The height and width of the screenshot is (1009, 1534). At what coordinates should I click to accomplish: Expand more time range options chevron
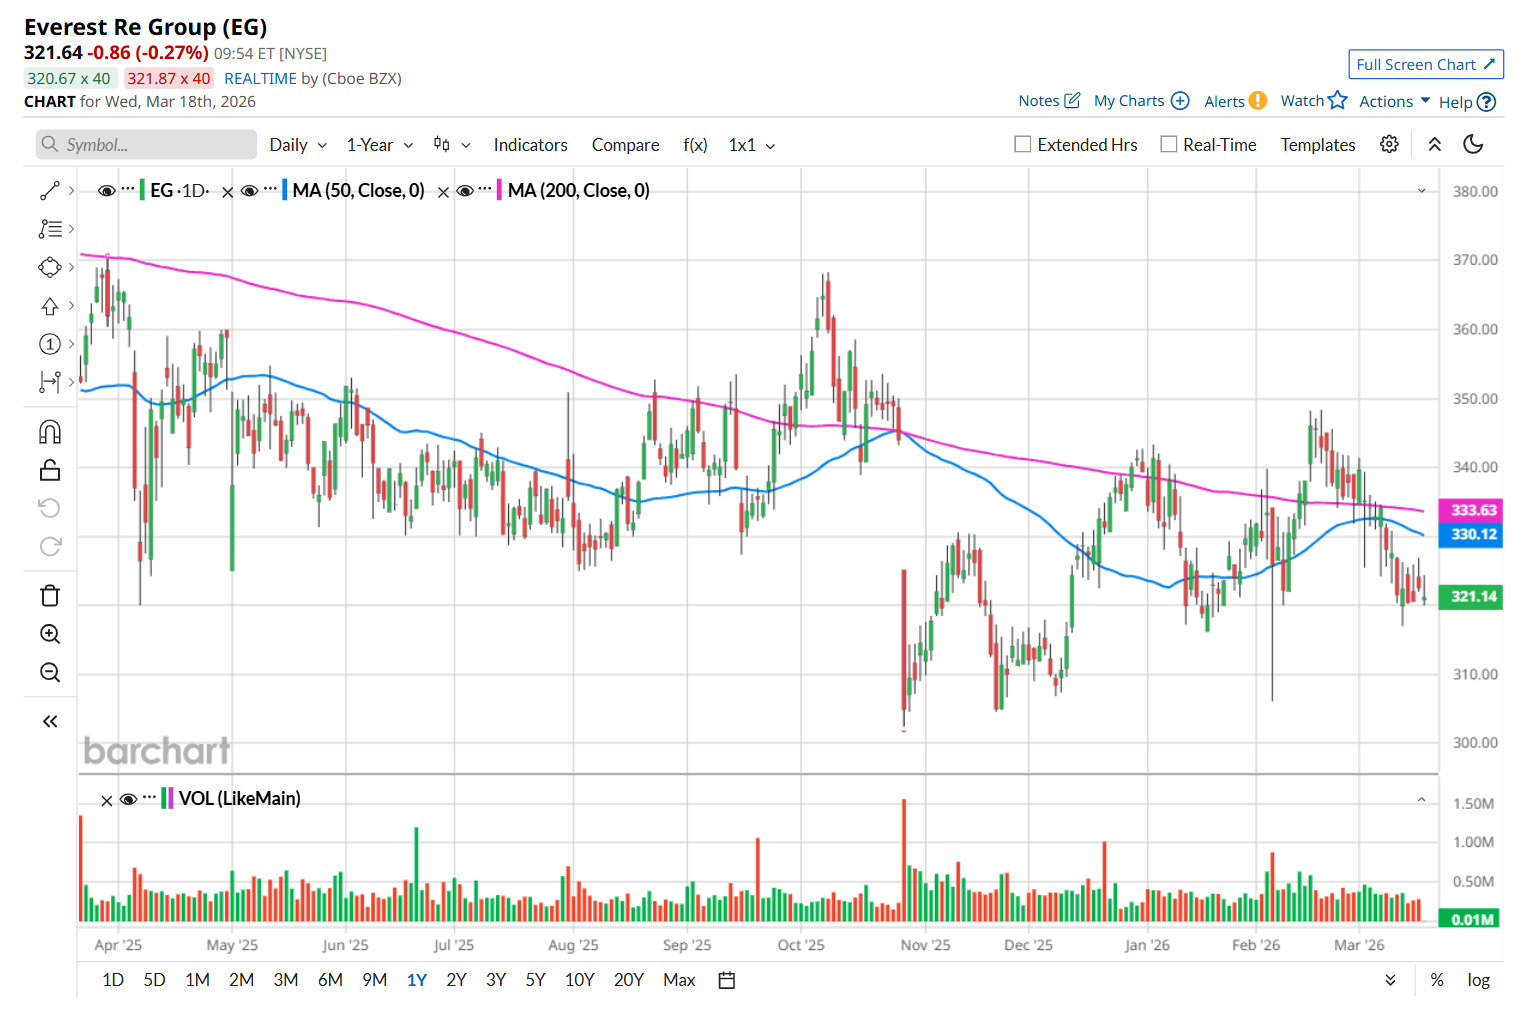click(1390, 980)
